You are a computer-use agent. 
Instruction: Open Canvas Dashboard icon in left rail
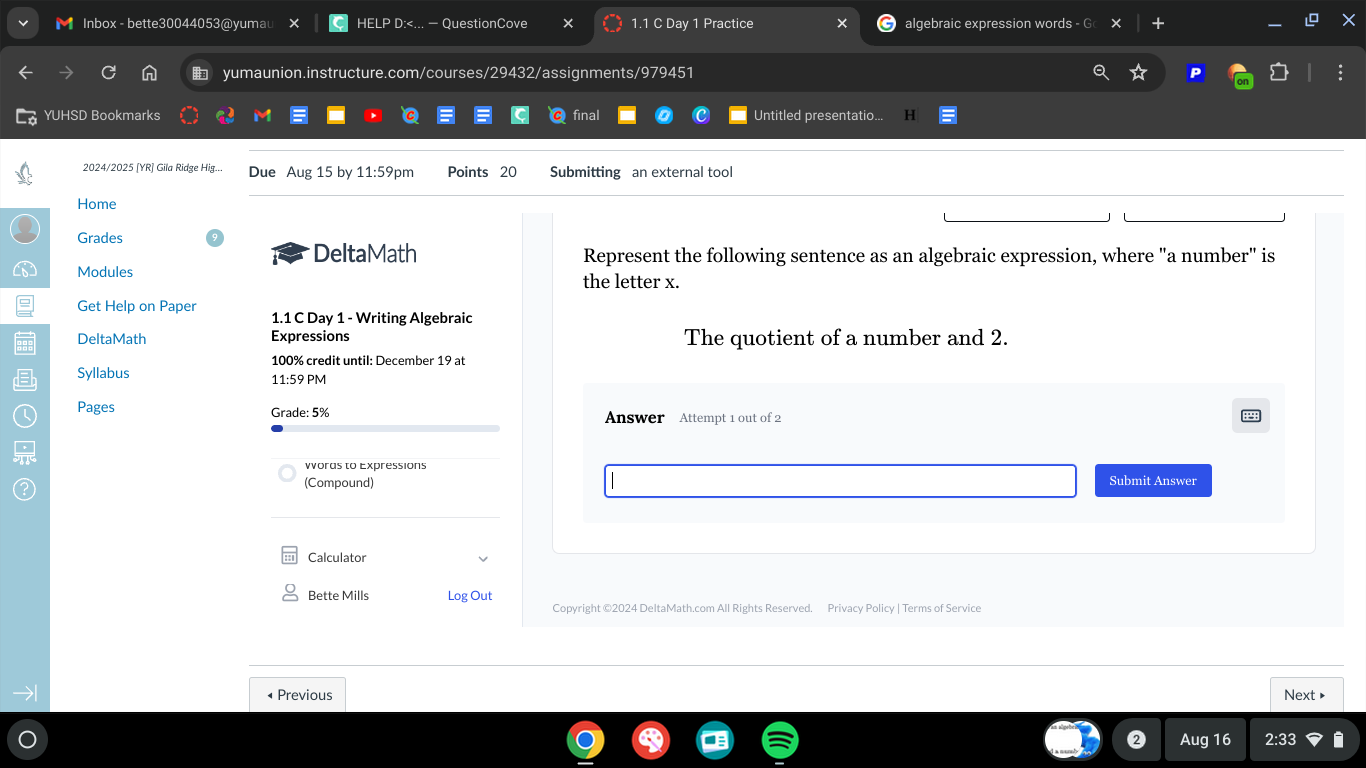coord(25,268)
